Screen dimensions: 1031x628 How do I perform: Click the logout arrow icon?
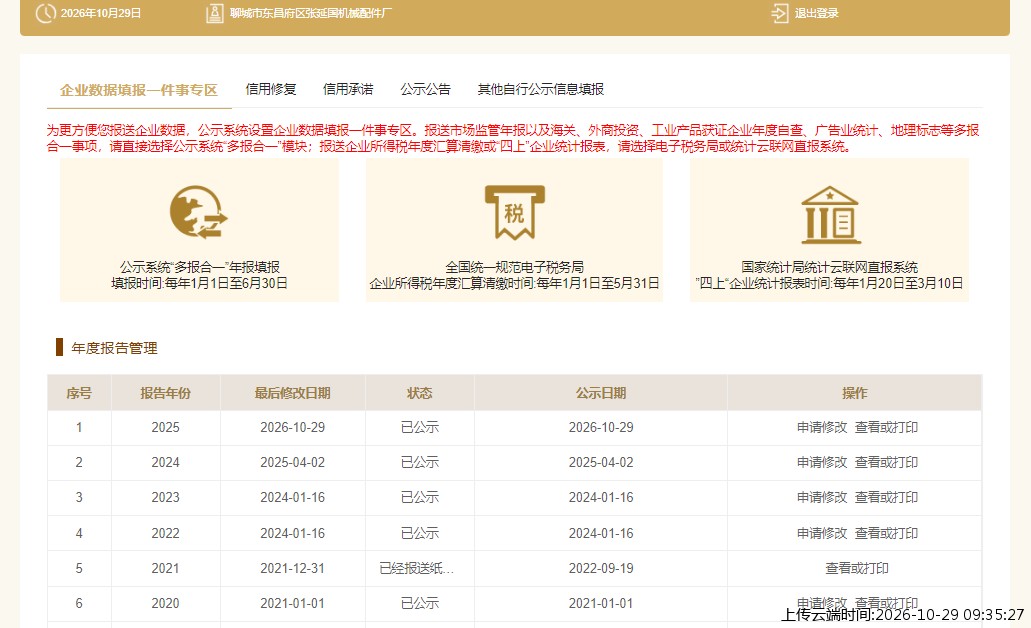pyautogui.click(x=780, y=13)
